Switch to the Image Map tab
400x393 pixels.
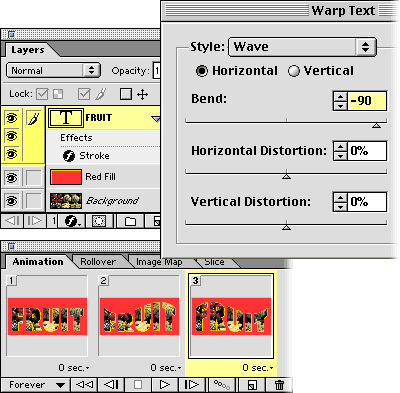point(159,262)
